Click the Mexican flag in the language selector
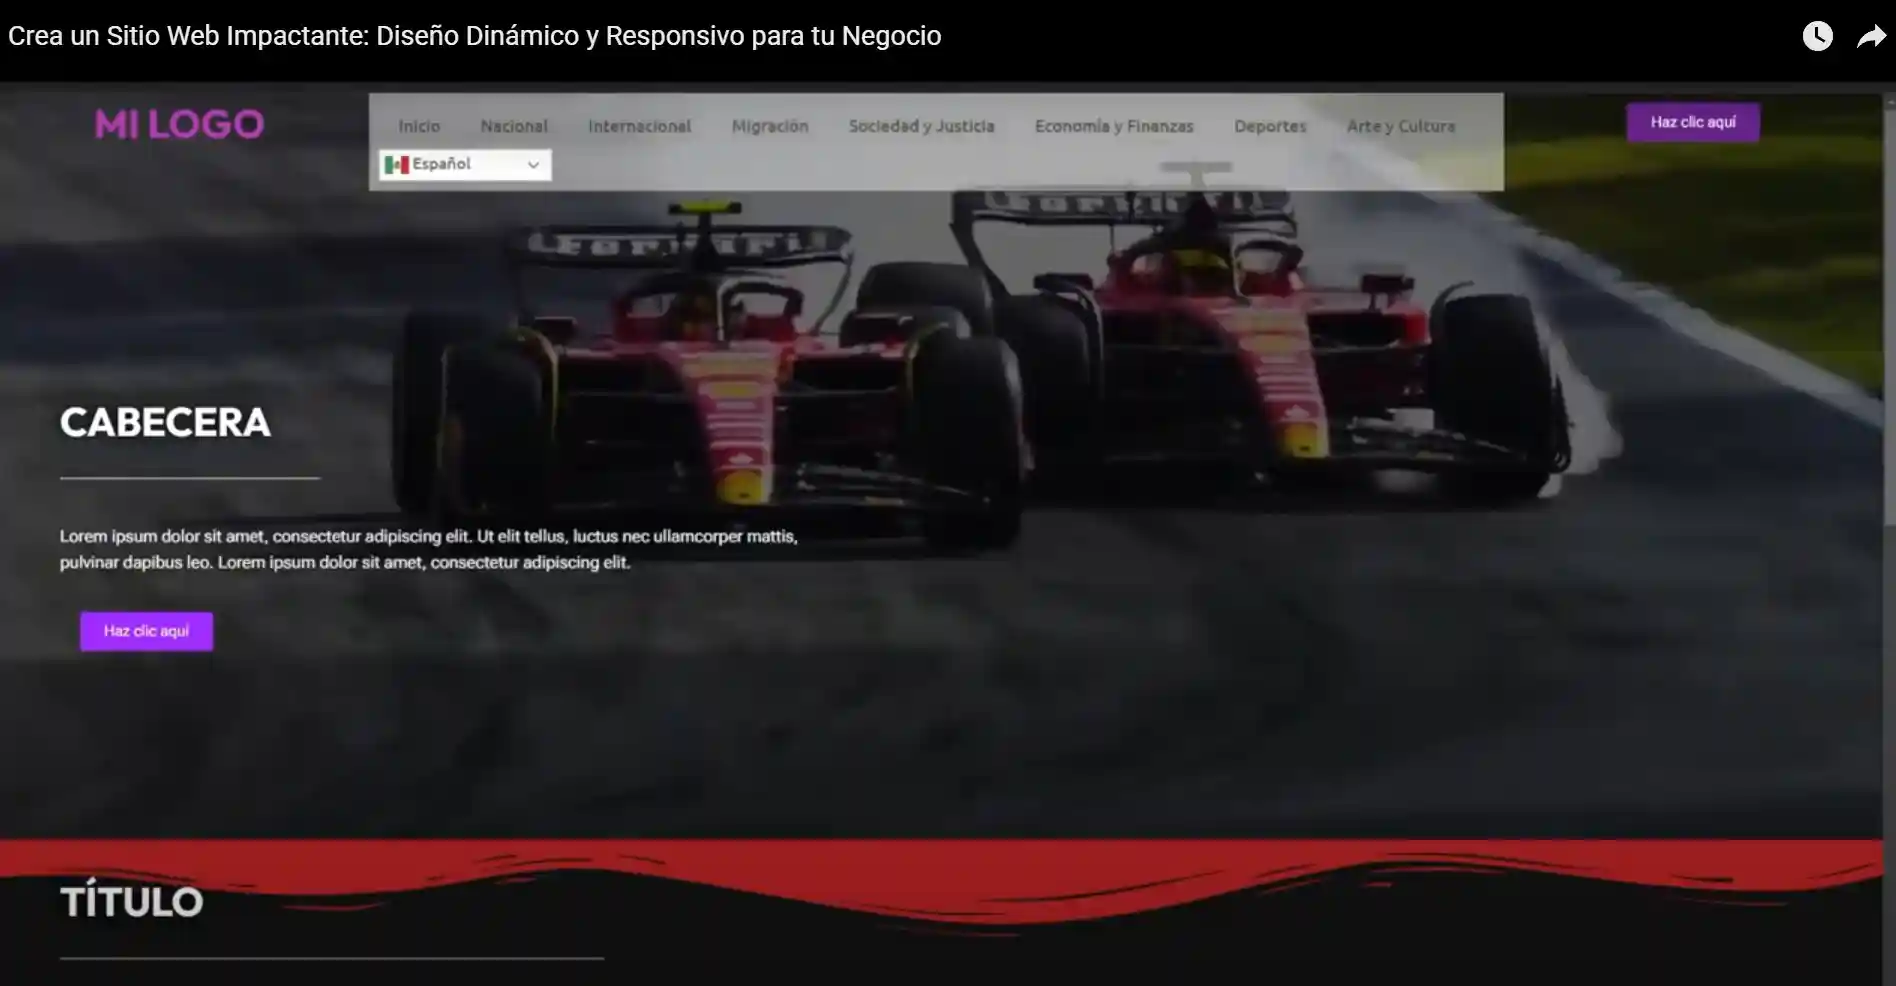This screenshot has width=1896, height=986. [397, 163]
